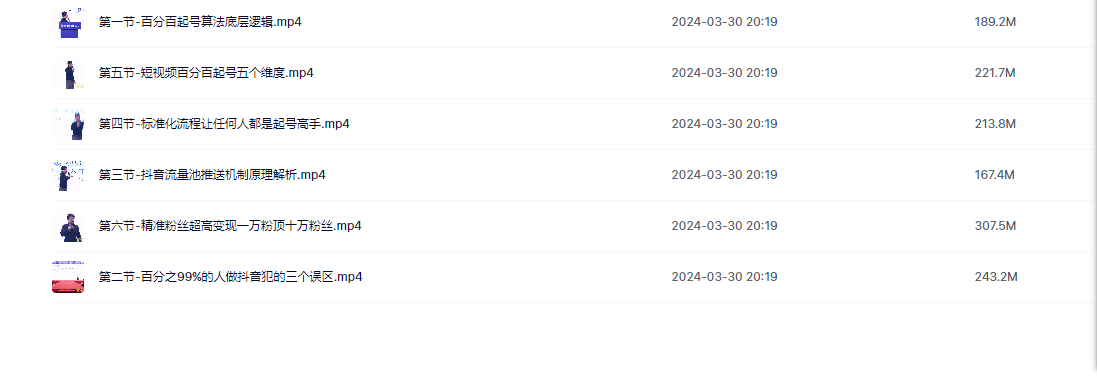Open file 第一节-百分百起号算法底层逻辑.mp4
The image size is (1097, 392).
pos(200,22)
